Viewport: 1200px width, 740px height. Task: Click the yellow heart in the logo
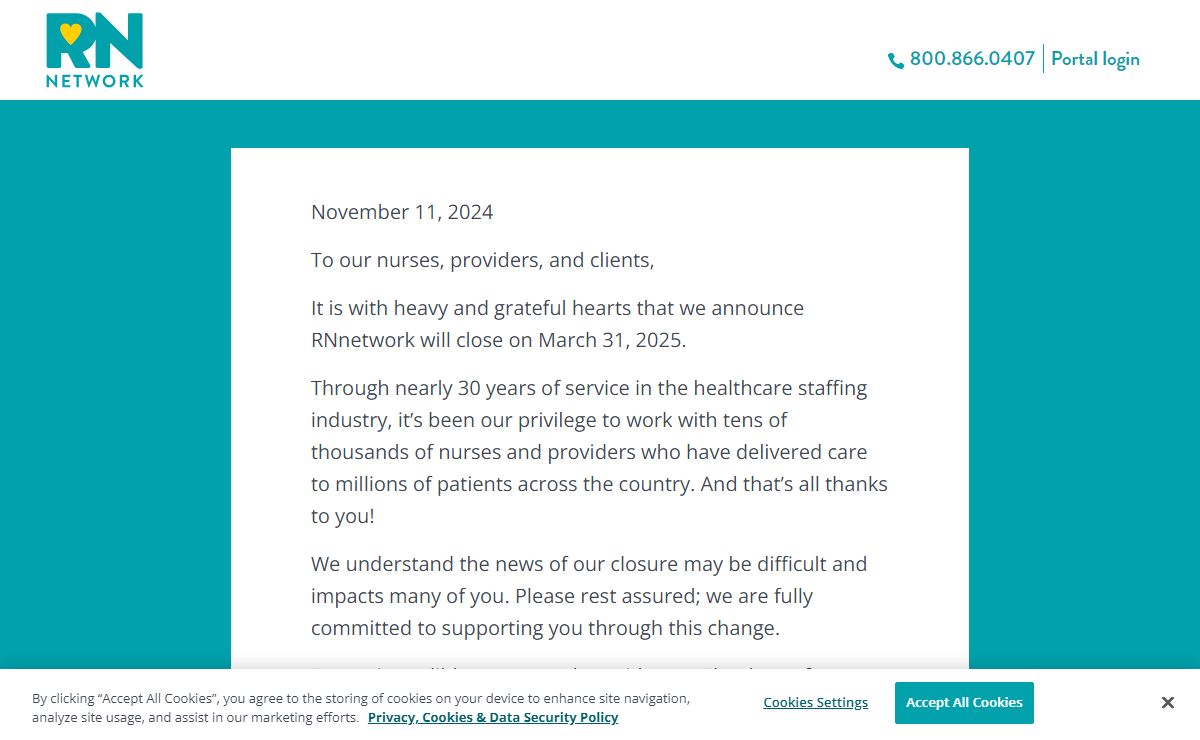coord(70,34)
